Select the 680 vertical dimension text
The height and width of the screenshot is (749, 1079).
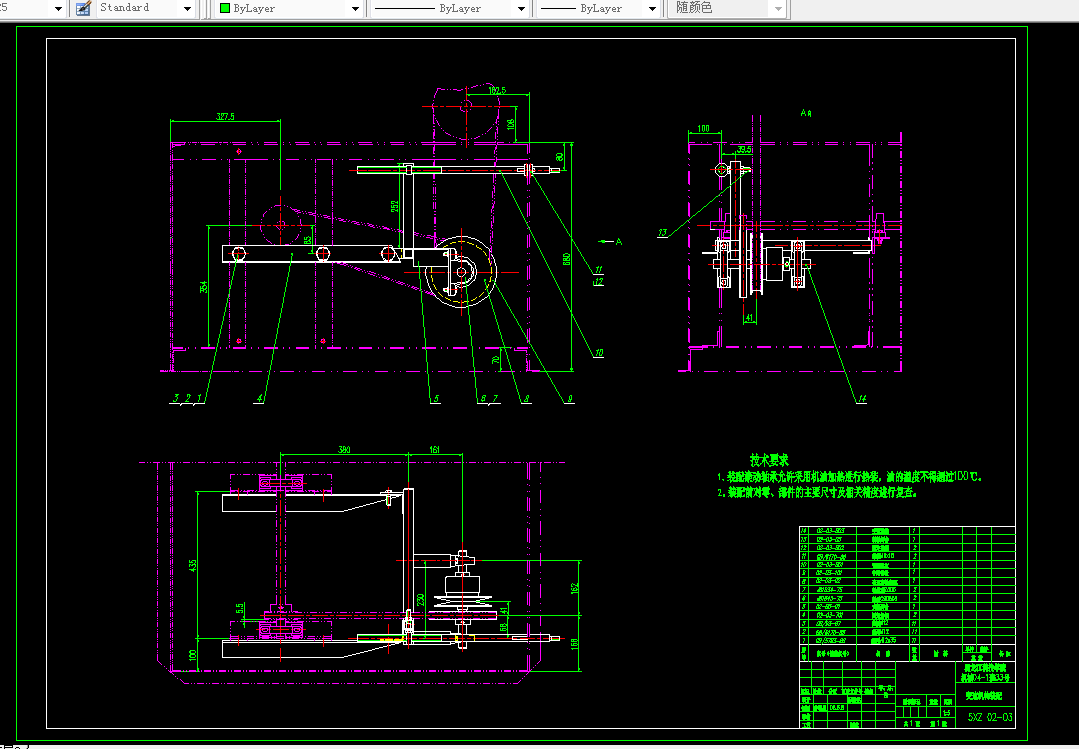click(567, 259)
